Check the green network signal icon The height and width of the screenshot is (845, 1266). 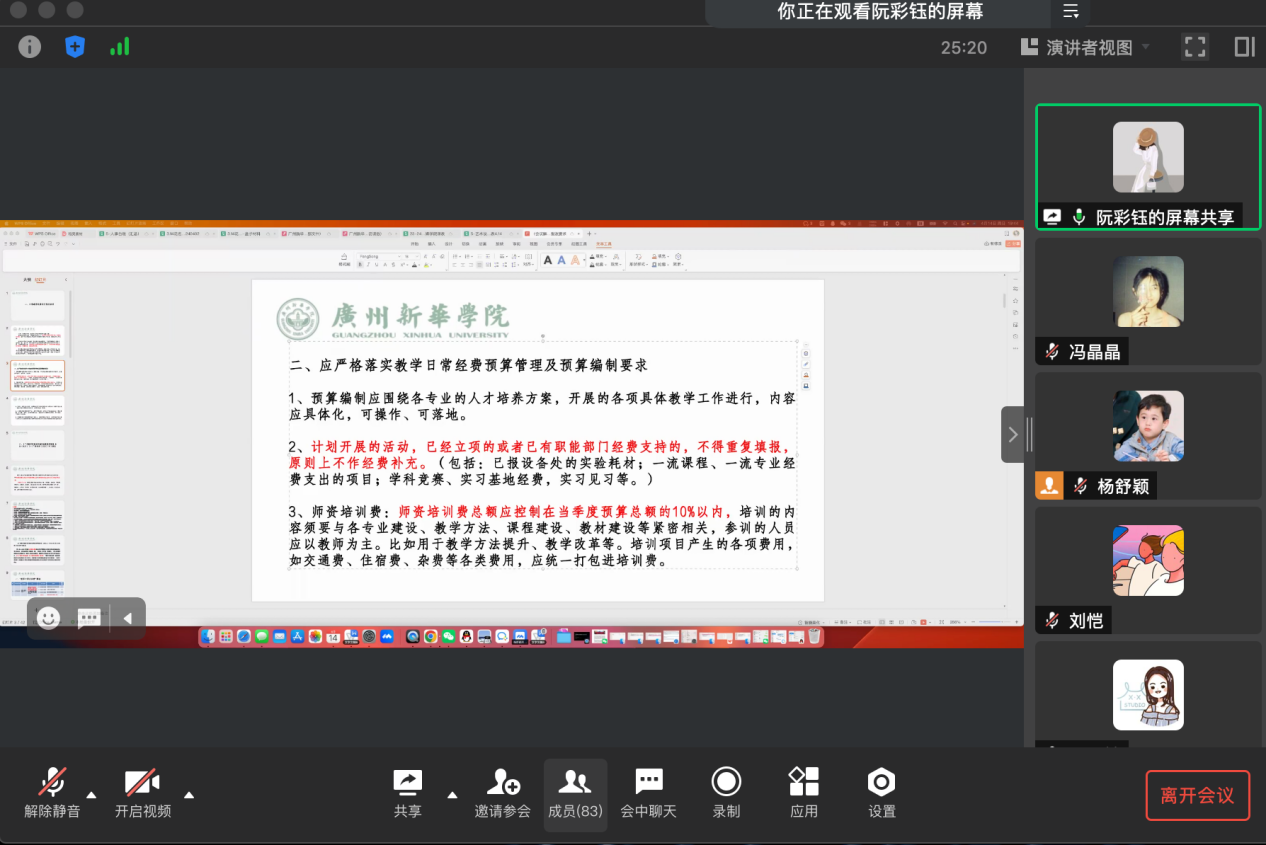point(119,46)
